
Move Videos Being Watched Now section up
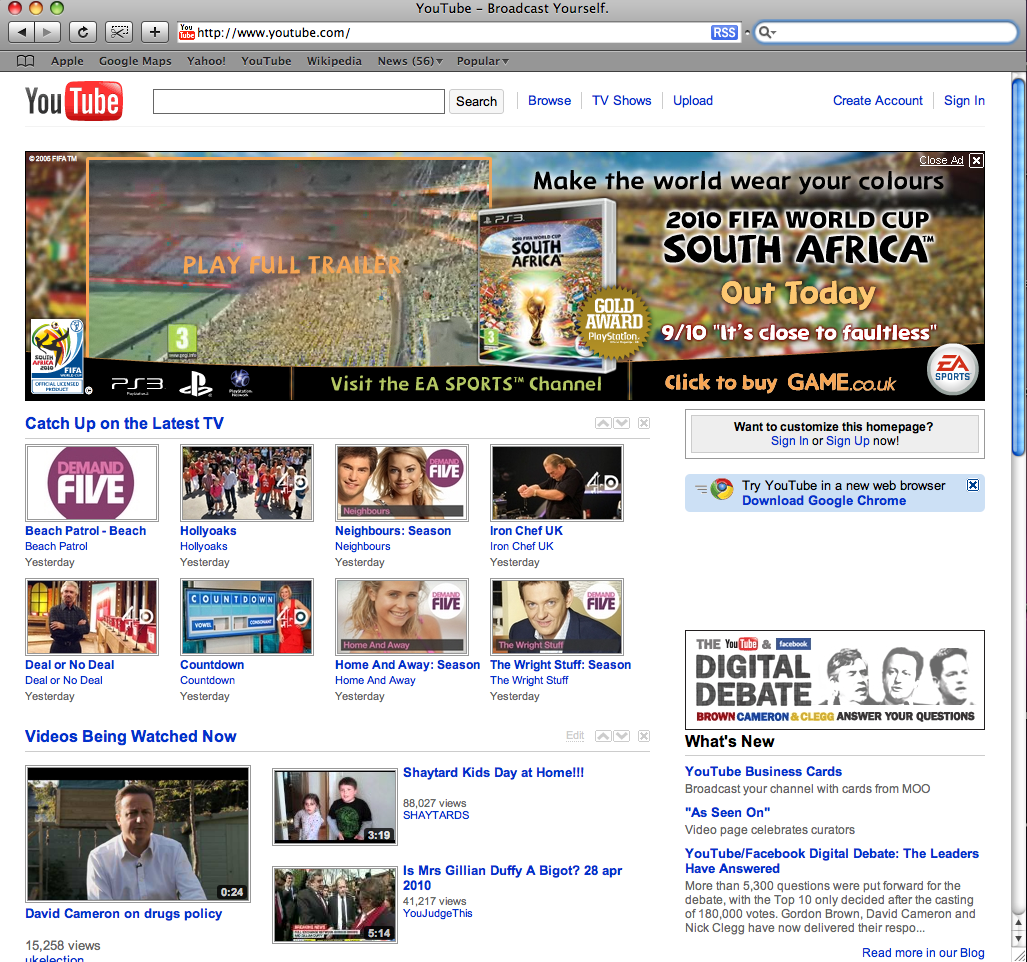(x=603, y=736)
